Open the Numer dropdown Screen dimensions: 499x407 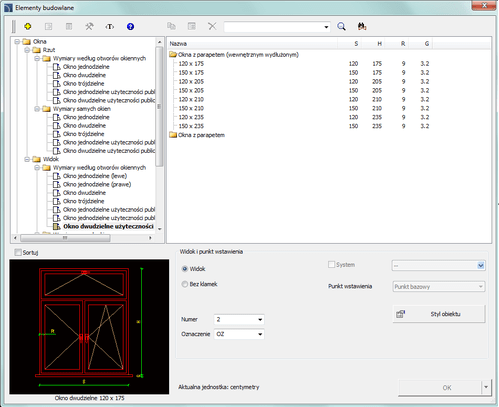tap(239, 319)
